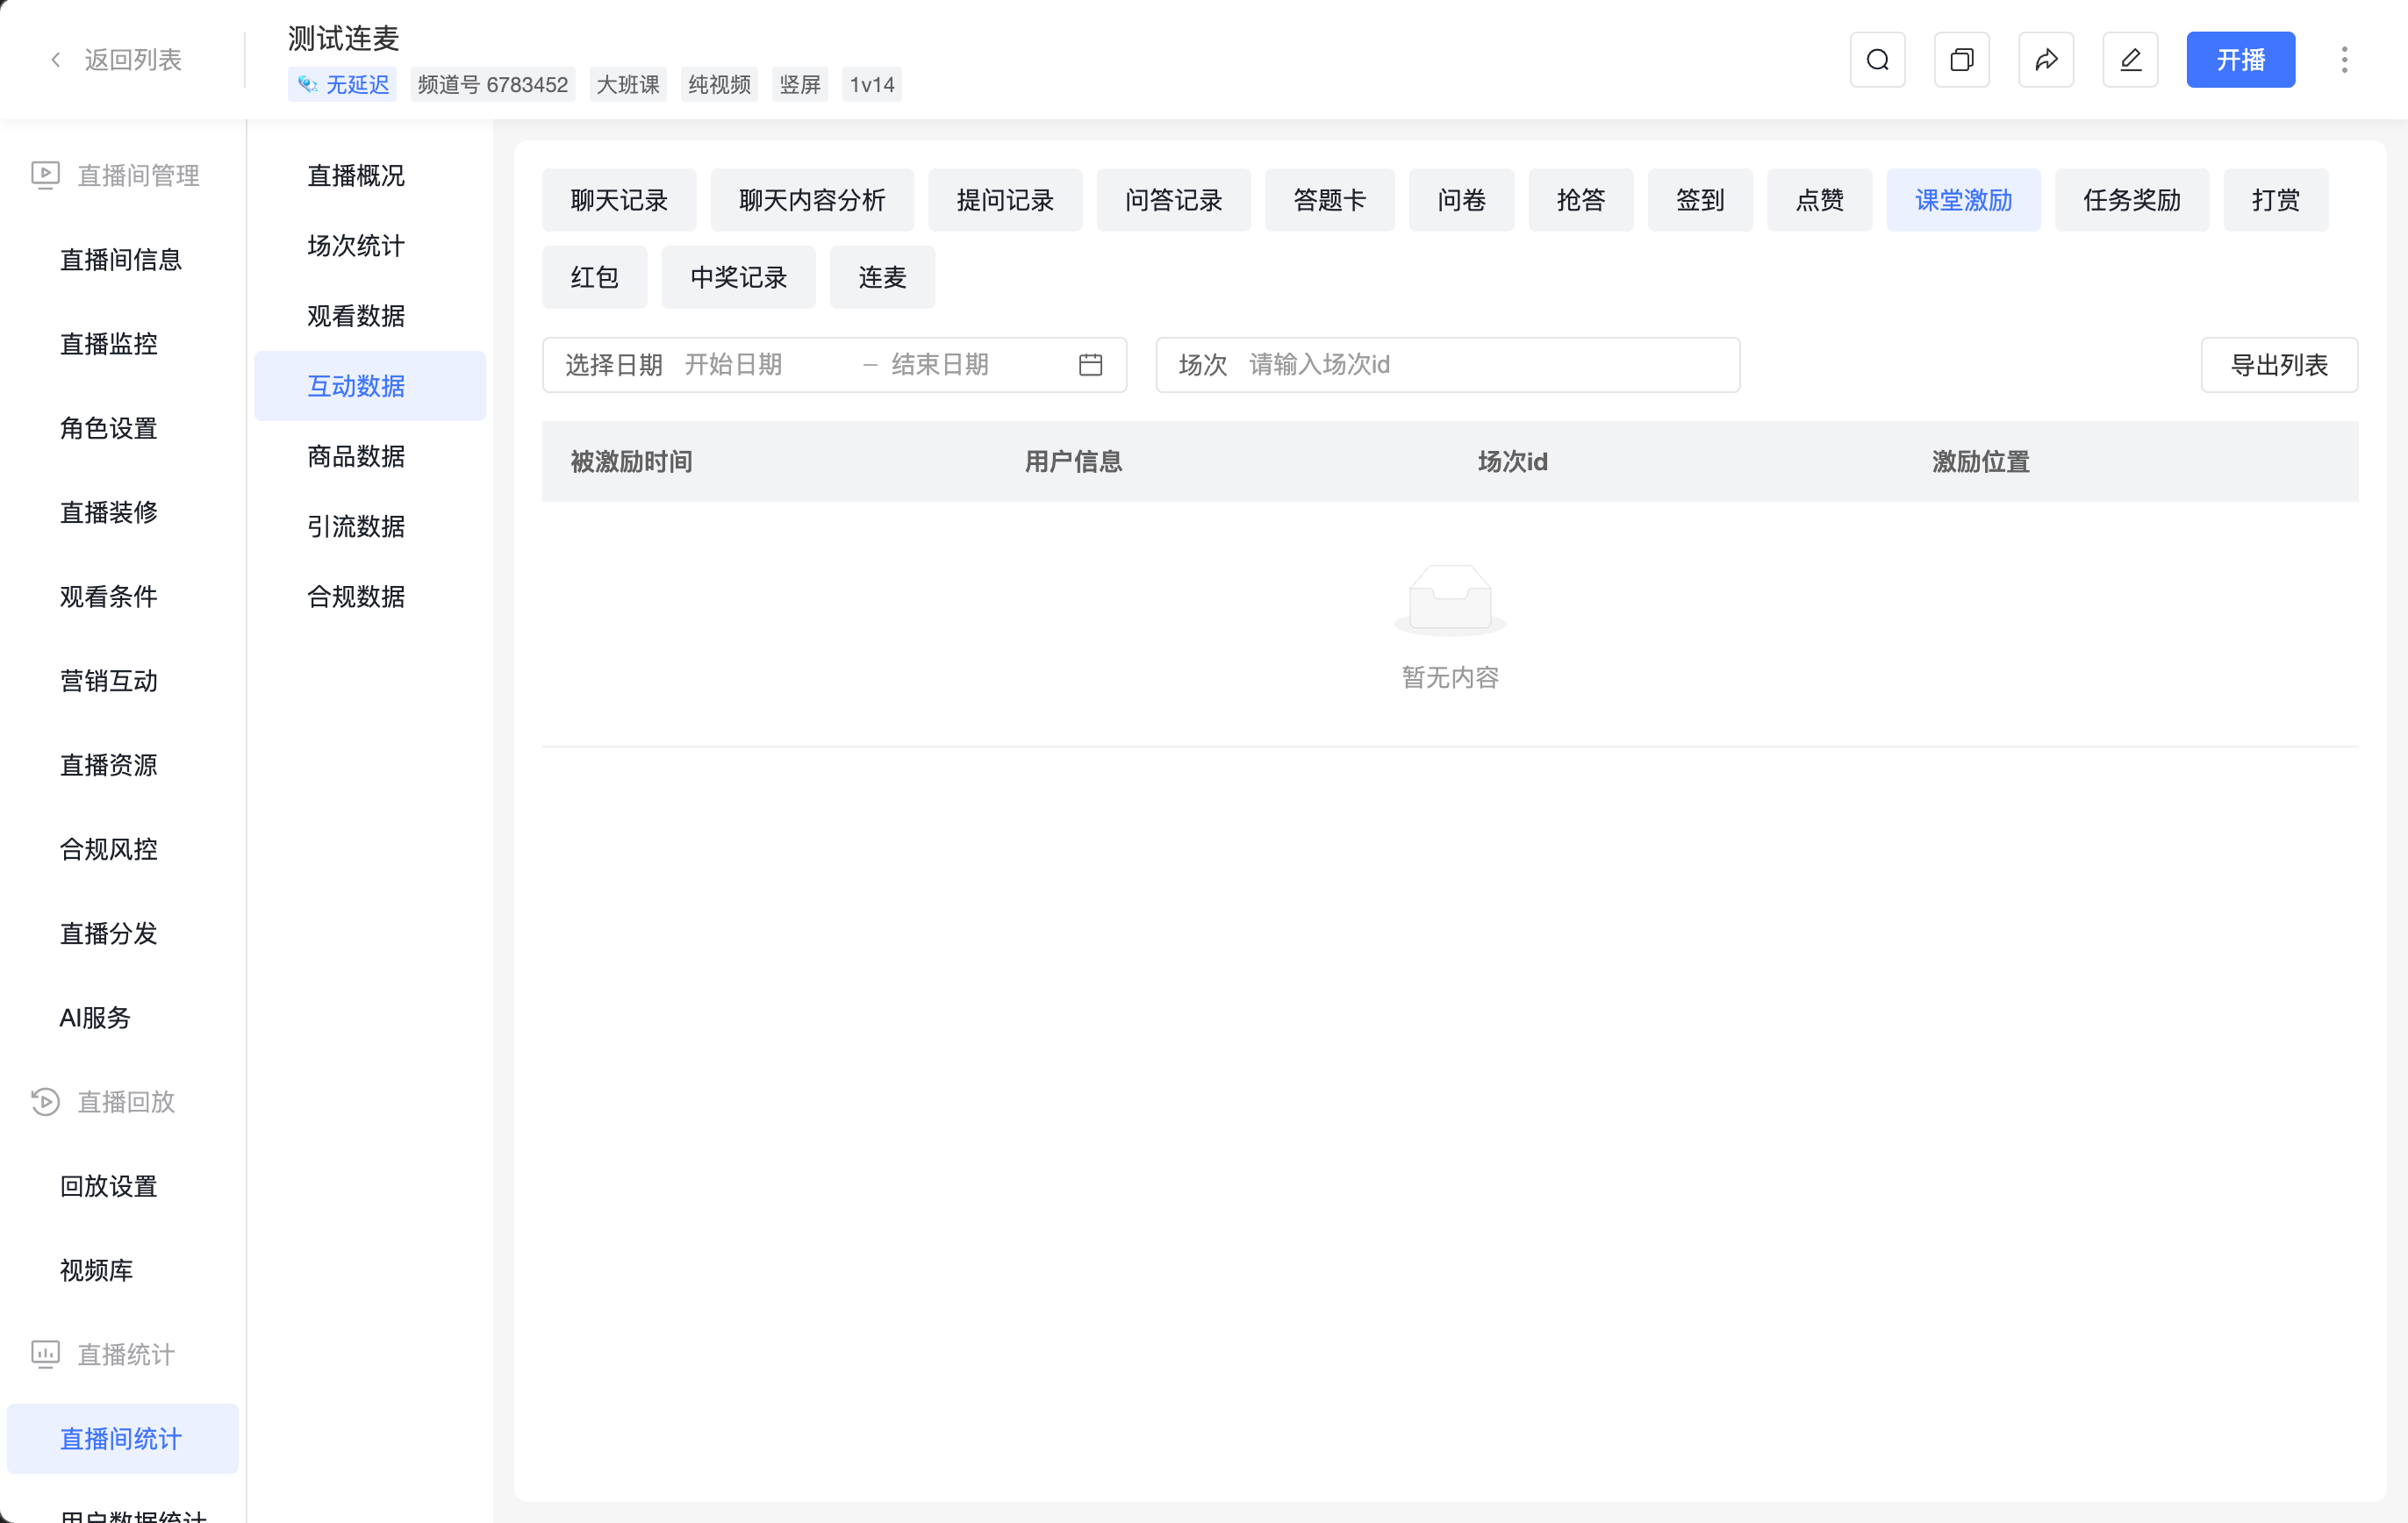The width and height of the screenshot is (2408, 1523).
Task: Click the blue 开播 button
Action: 2240,60
